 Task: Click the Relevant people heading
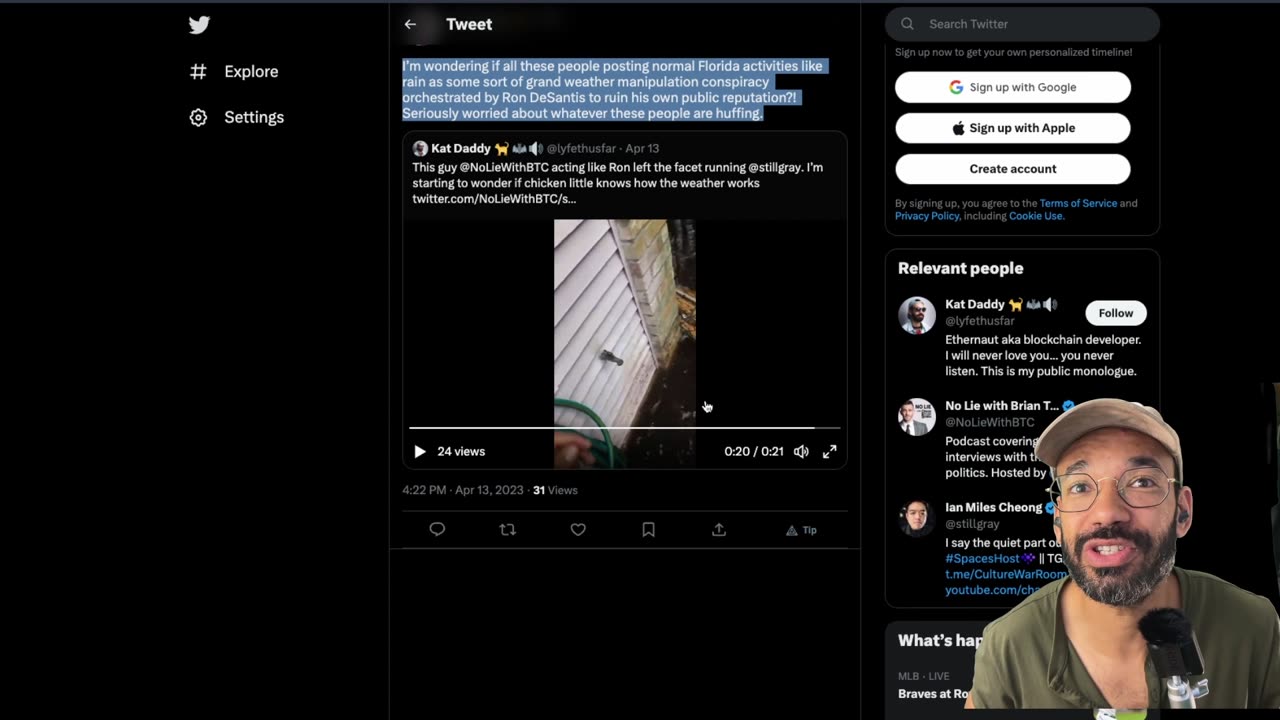(x=960, y=268)
